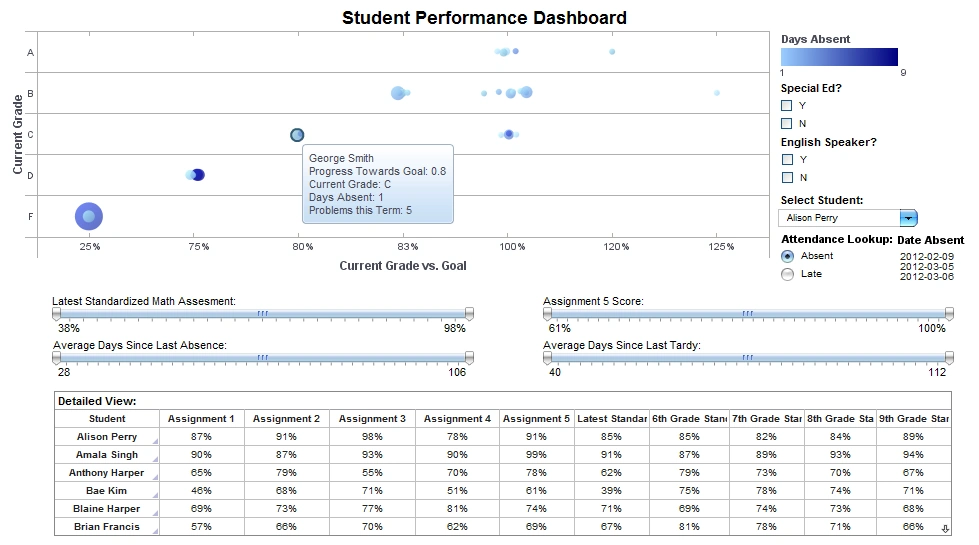
Task: Expand the Alison Perry row corner marker
Action: pyautogui.click(x=154, y=441)
